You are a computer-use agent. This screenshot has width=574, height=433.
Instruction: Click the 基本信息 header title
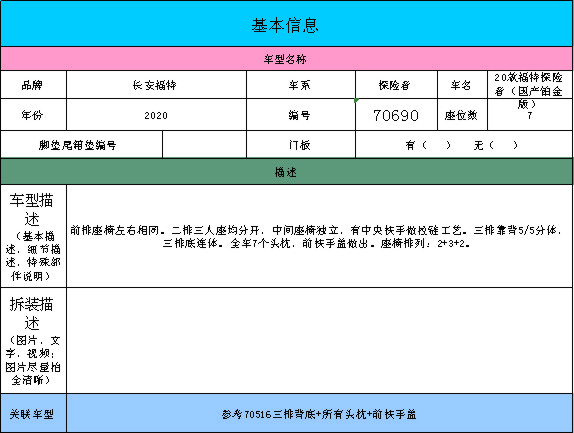(x=285, y=26)
